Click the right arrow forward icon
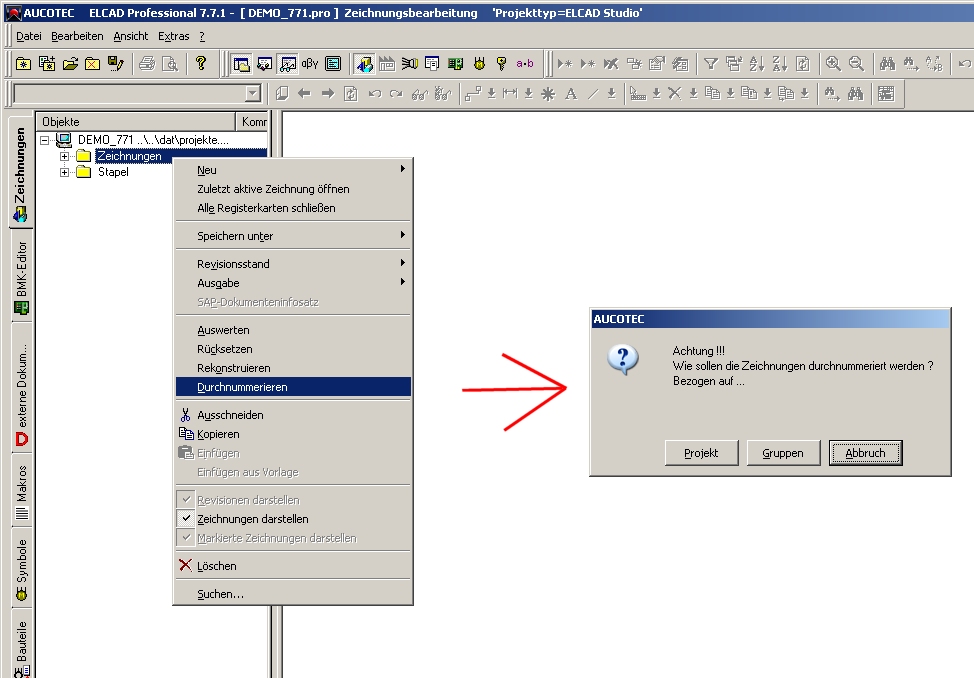Viewport: 974px width, 678px height. [x=328, y=94]
